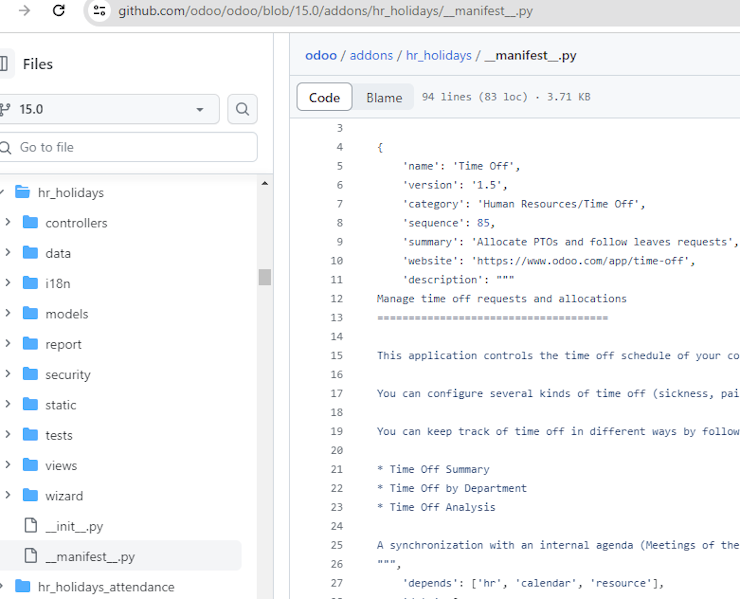Reload the page with the browser refresh icon
The image size is (740, 599).
coord(59,10)
